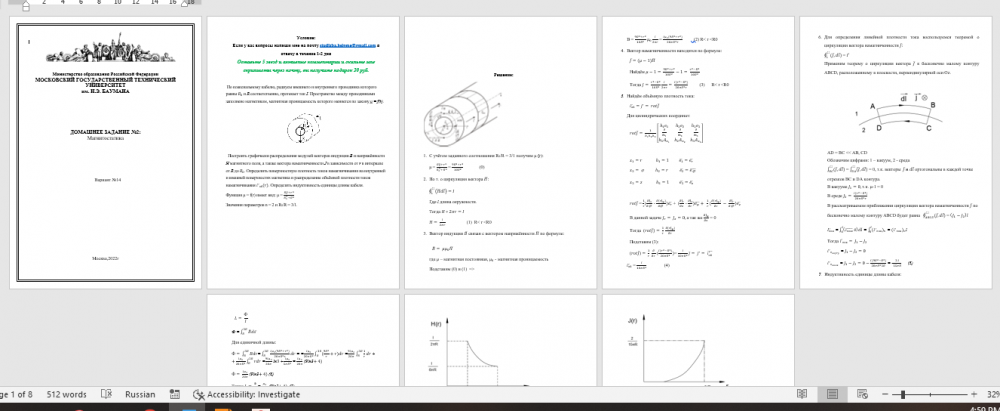Open the spelling and proofing check icon
The image size is (1000, 411).
point(107,394)
